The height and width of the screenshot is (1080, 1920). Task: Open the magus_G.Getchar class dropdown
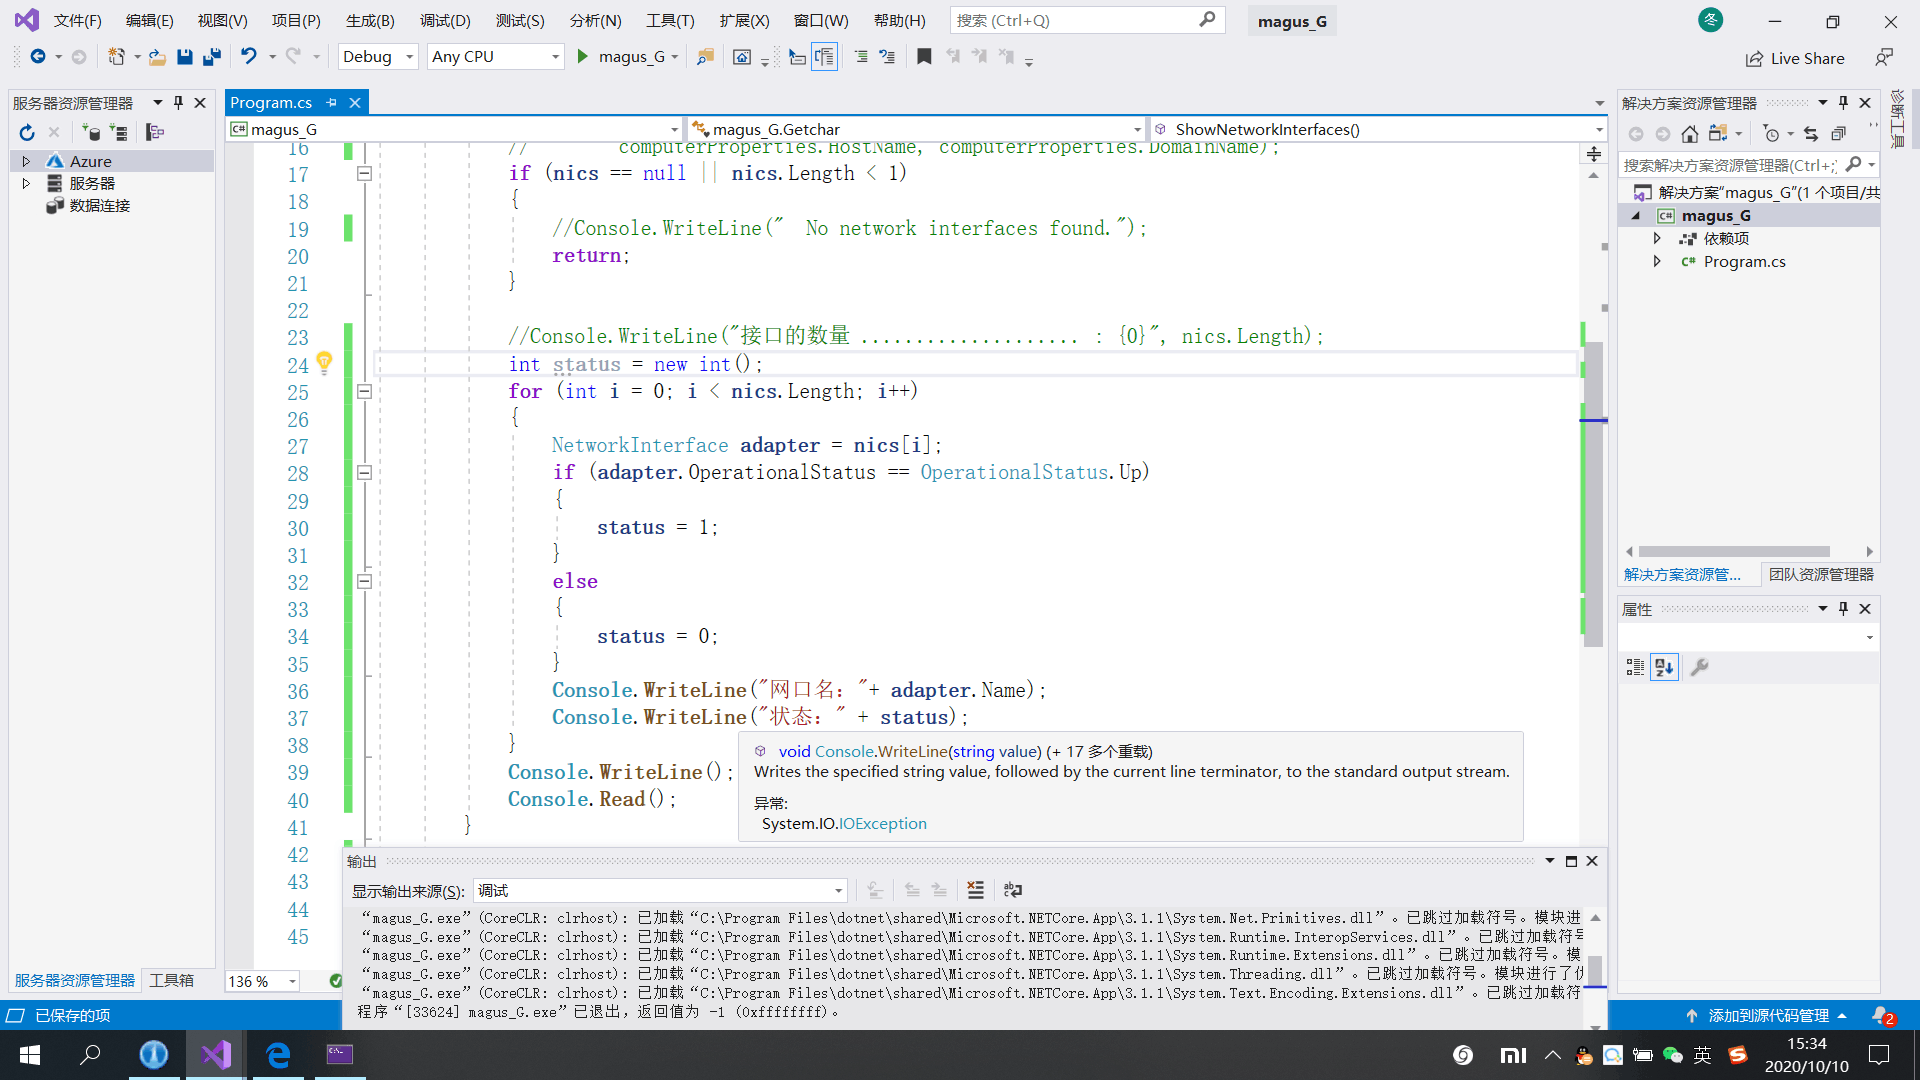coord(916,129)
